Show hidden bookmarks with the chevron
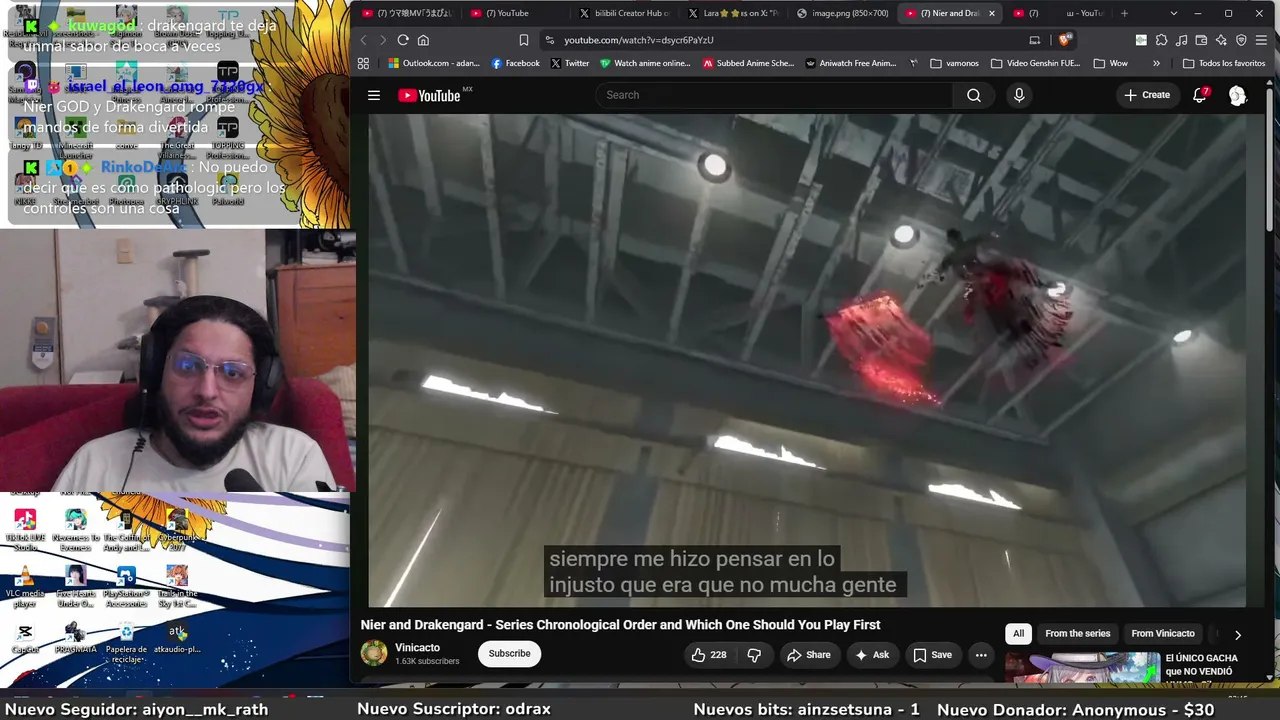Screen dimensions: 1280x720 [x=1156, y=63]
